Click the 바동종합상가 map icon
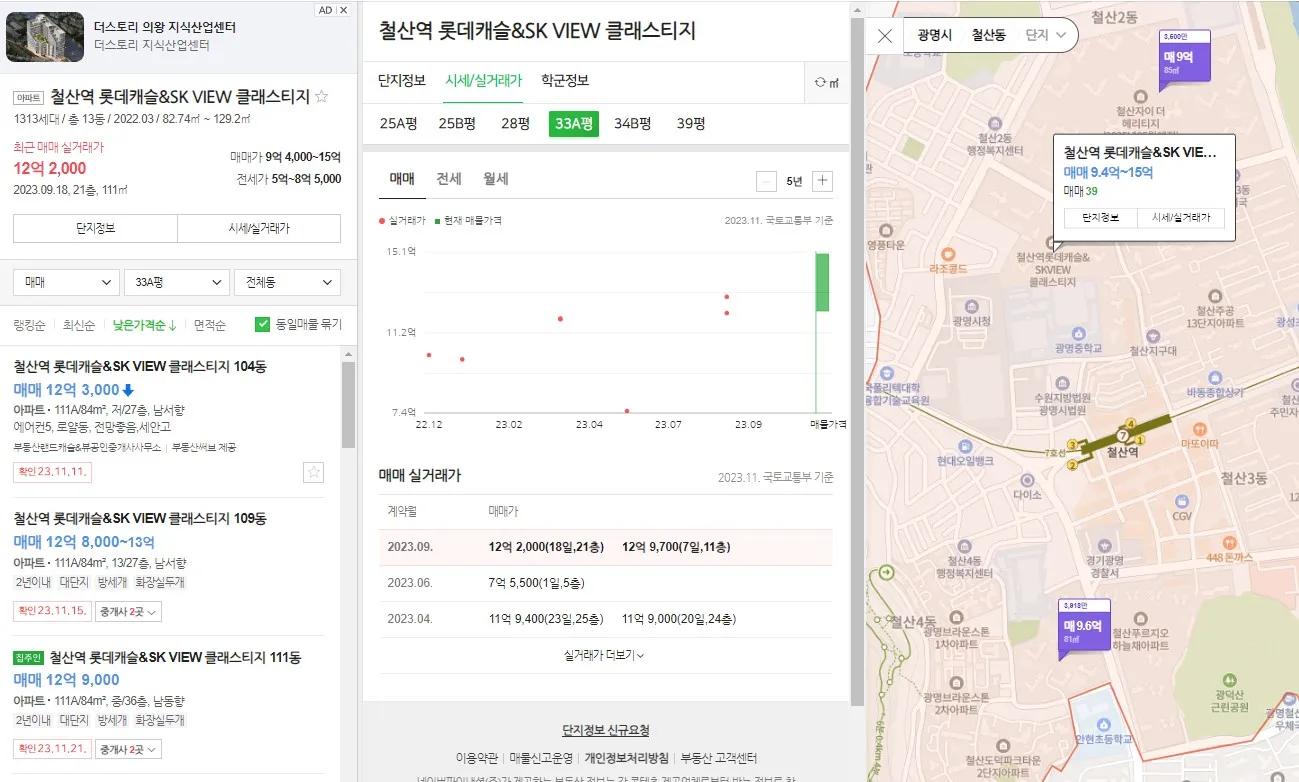1299x782 pixels. click(1214, 378)
